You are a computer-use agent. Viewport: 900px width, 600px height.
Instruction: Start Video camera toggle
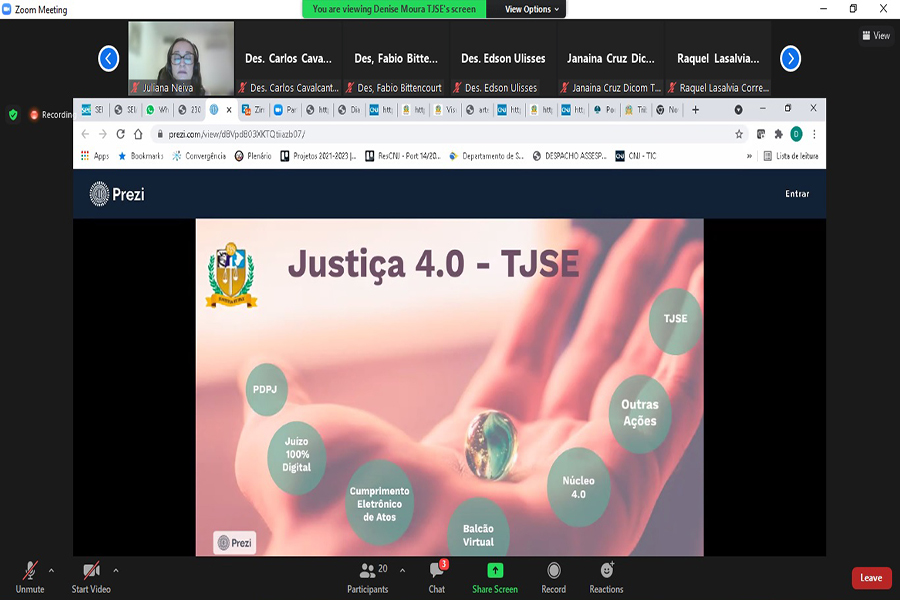click(x=91, y=577)
